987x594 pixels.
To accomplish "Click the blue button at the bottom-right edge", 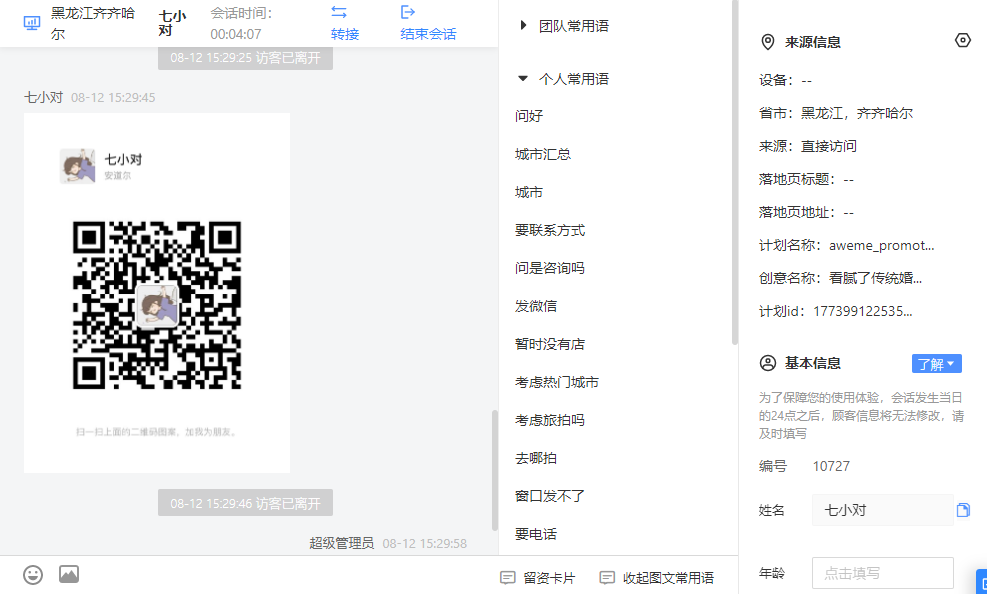I will [x=981, y=581].
